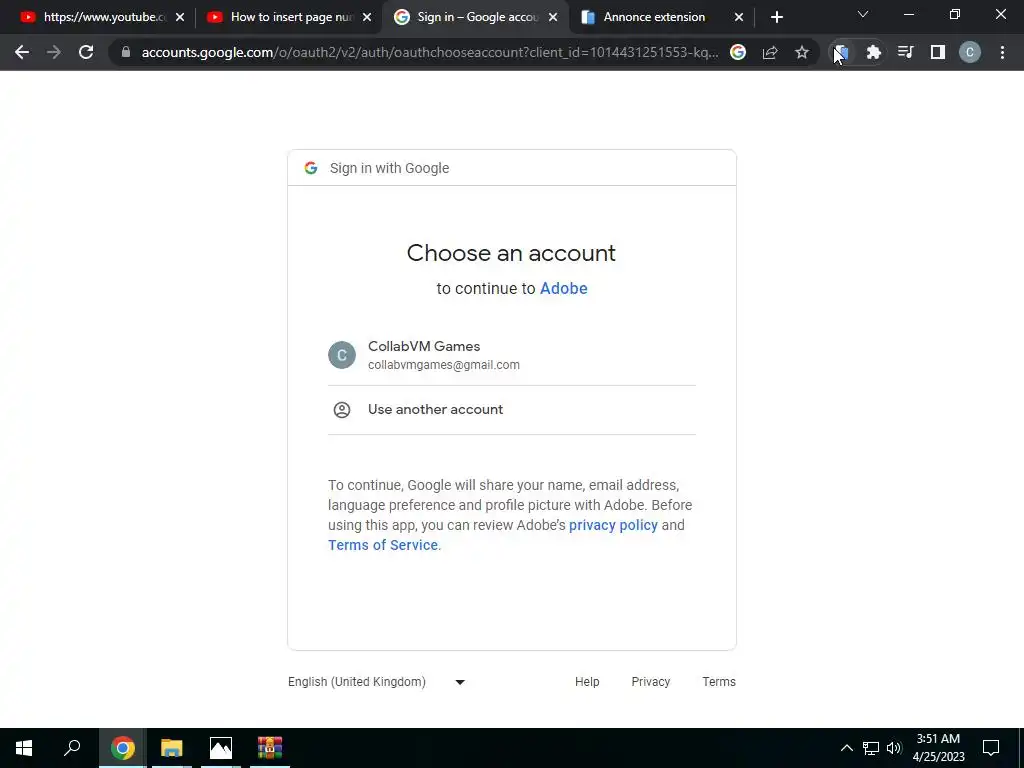The height and width of the screenshot is (768, 1024).
Task: Open Adobe's privacy policy link
Action: click(x=613, y=525)
